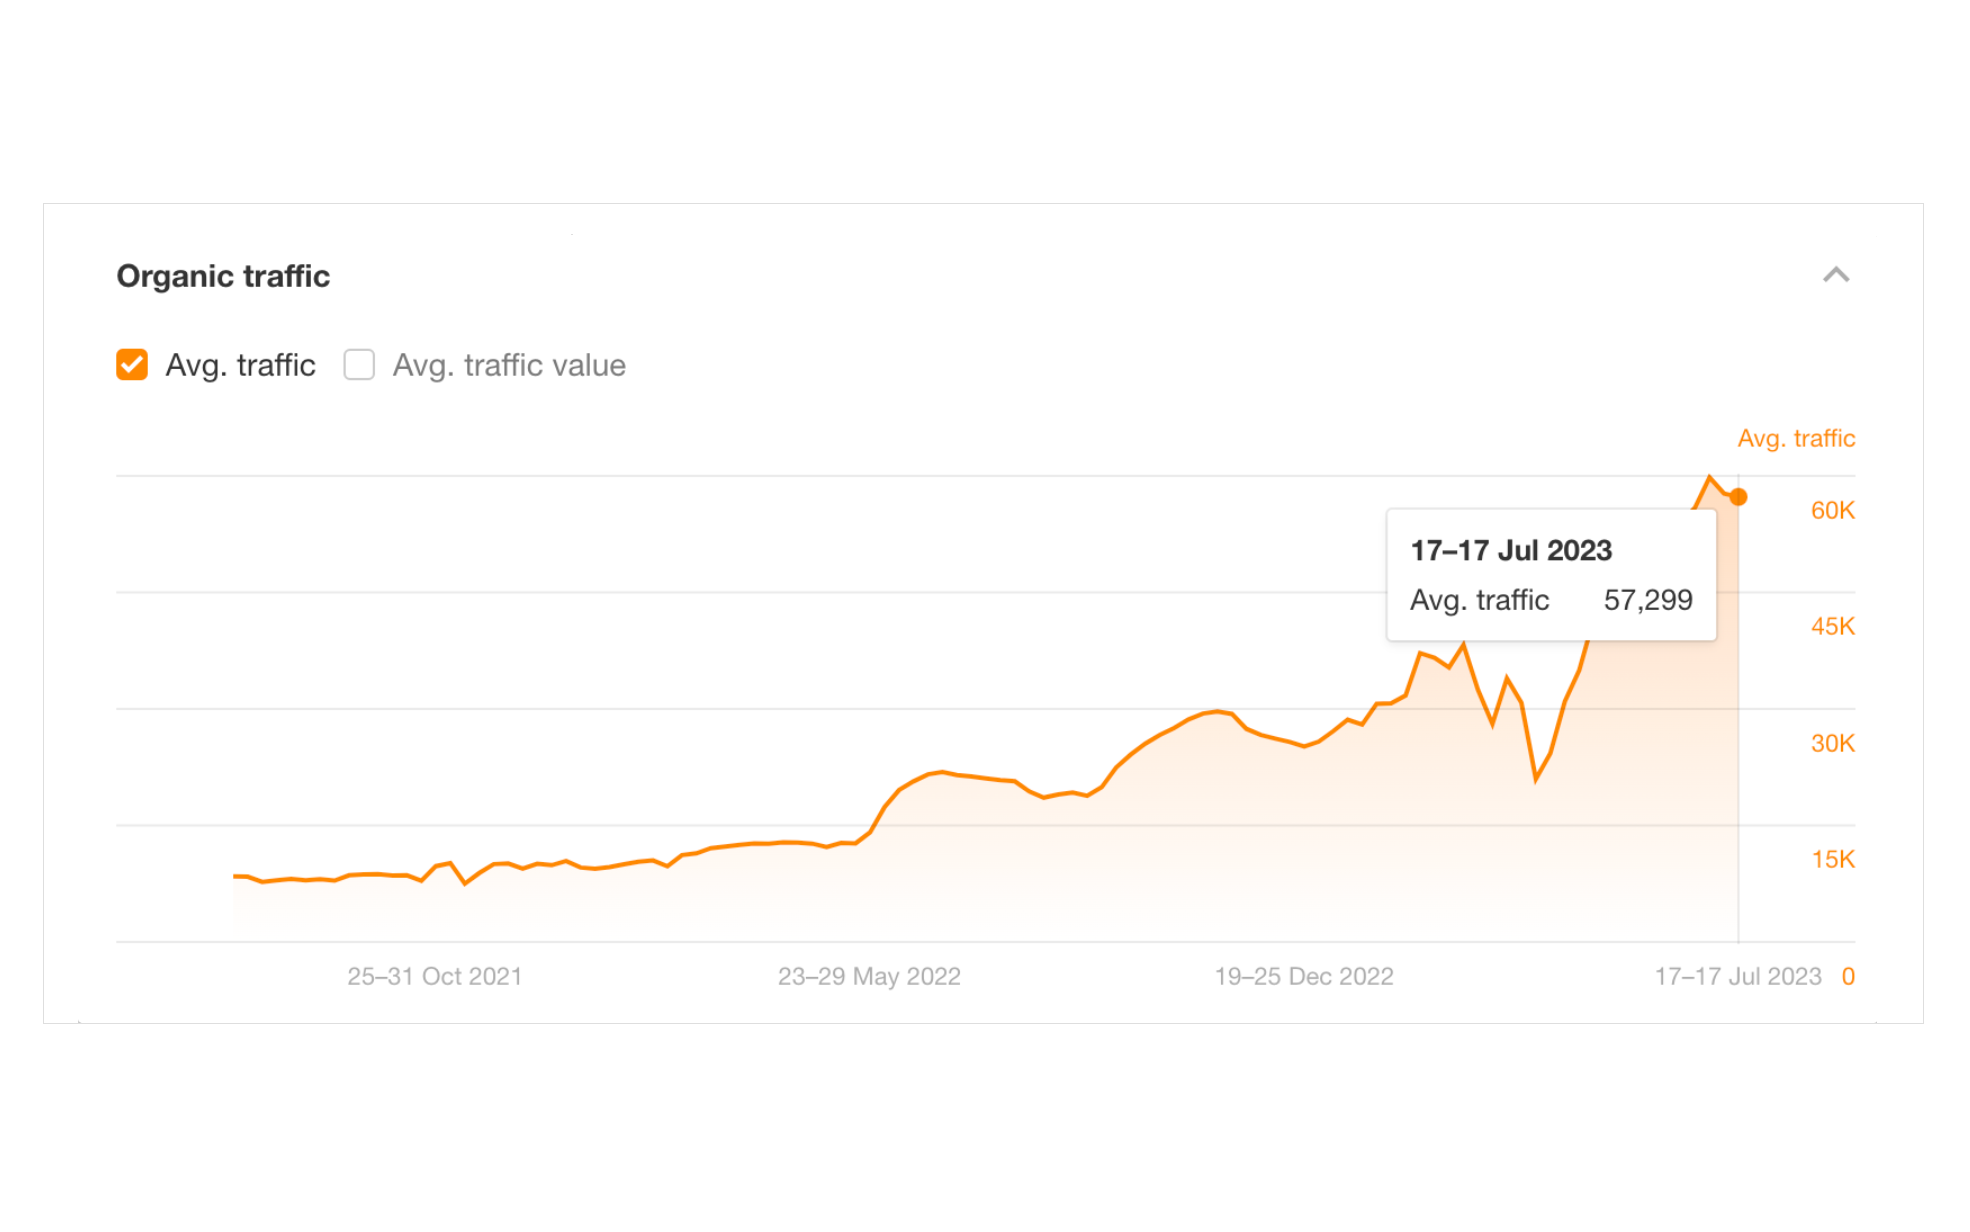The image size is (1970, 1232).
Task: Click the 60K y-axis label
Action: tap(1832, 510)
